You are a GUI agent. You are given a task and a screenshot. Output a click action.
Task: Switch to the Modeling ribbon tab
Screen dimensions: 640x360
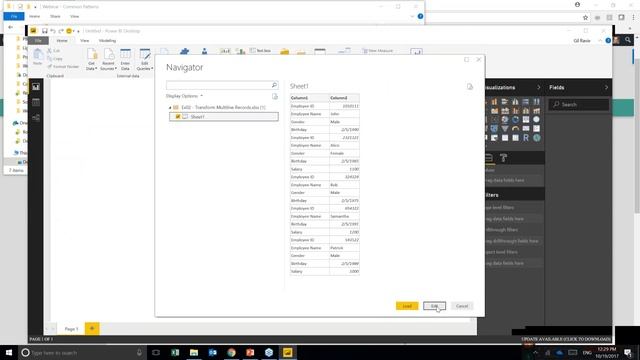[x=107, y=40]
